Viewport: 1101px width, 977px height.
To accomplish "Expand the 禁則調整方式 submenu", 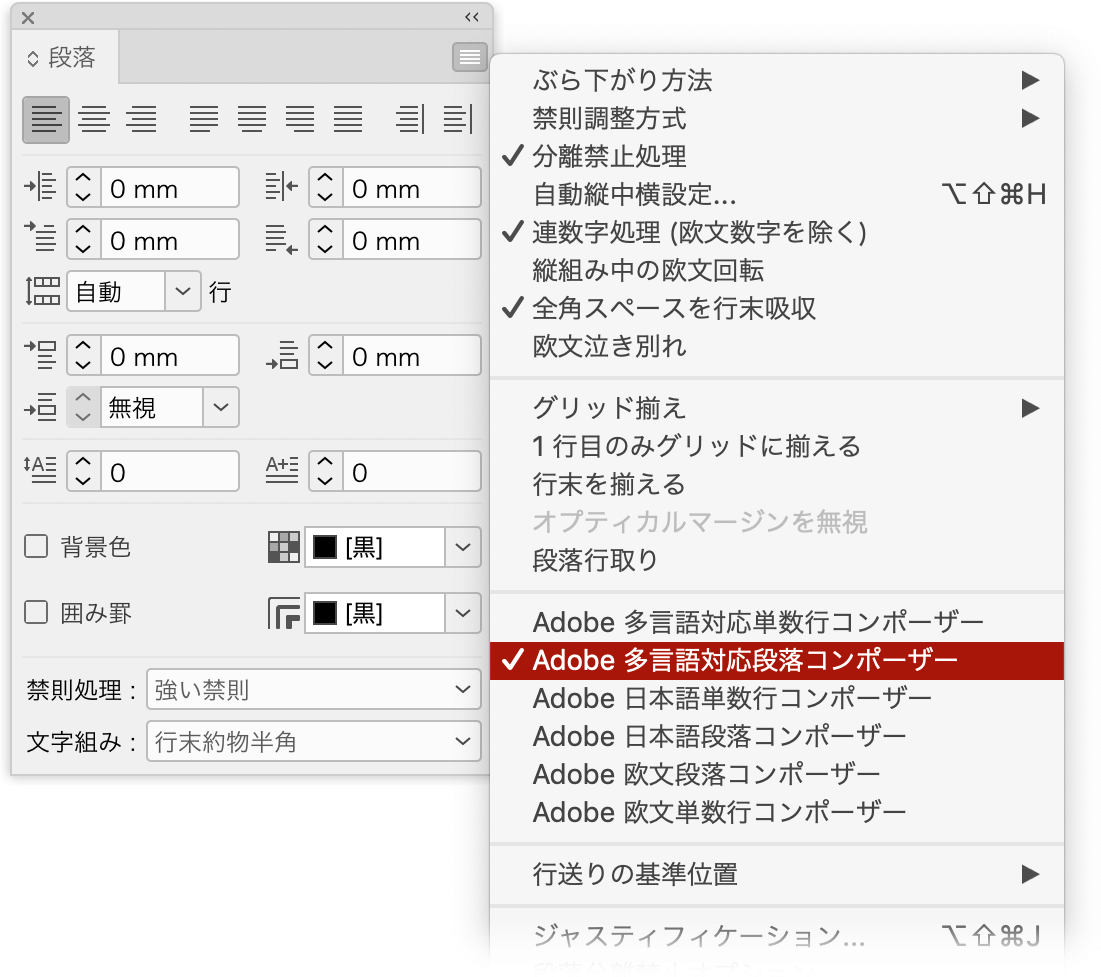I will coord(777,118).
